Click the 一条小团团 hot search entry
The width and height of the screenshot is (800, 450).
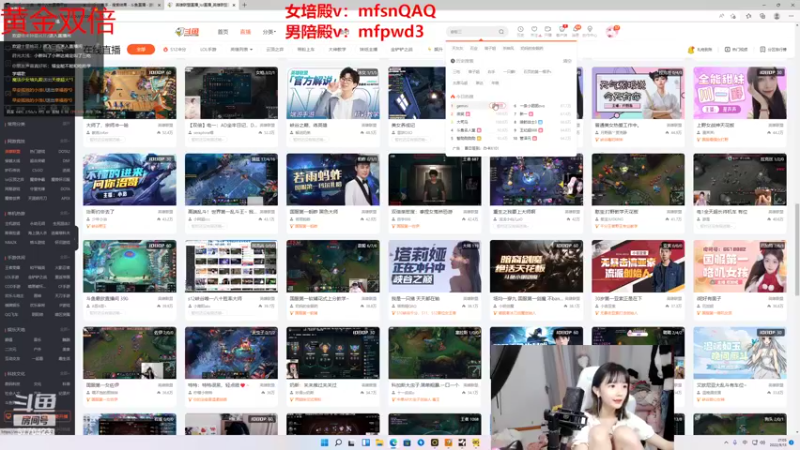532,106
